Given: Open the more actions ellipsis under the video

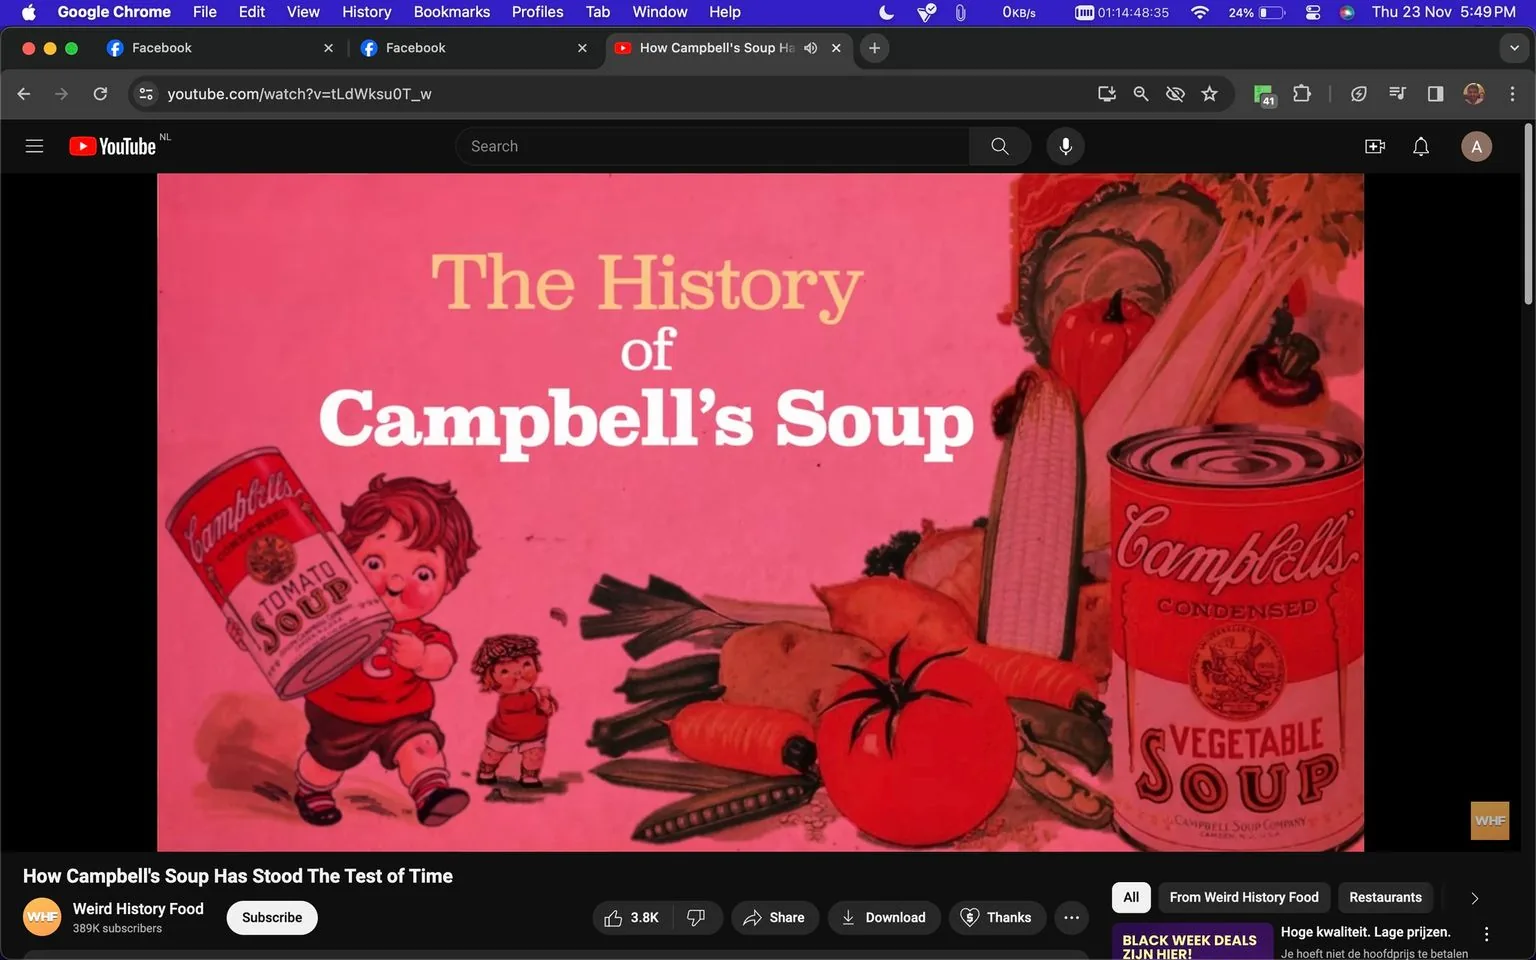Looking at the screenshot, I should (1071, 917).
